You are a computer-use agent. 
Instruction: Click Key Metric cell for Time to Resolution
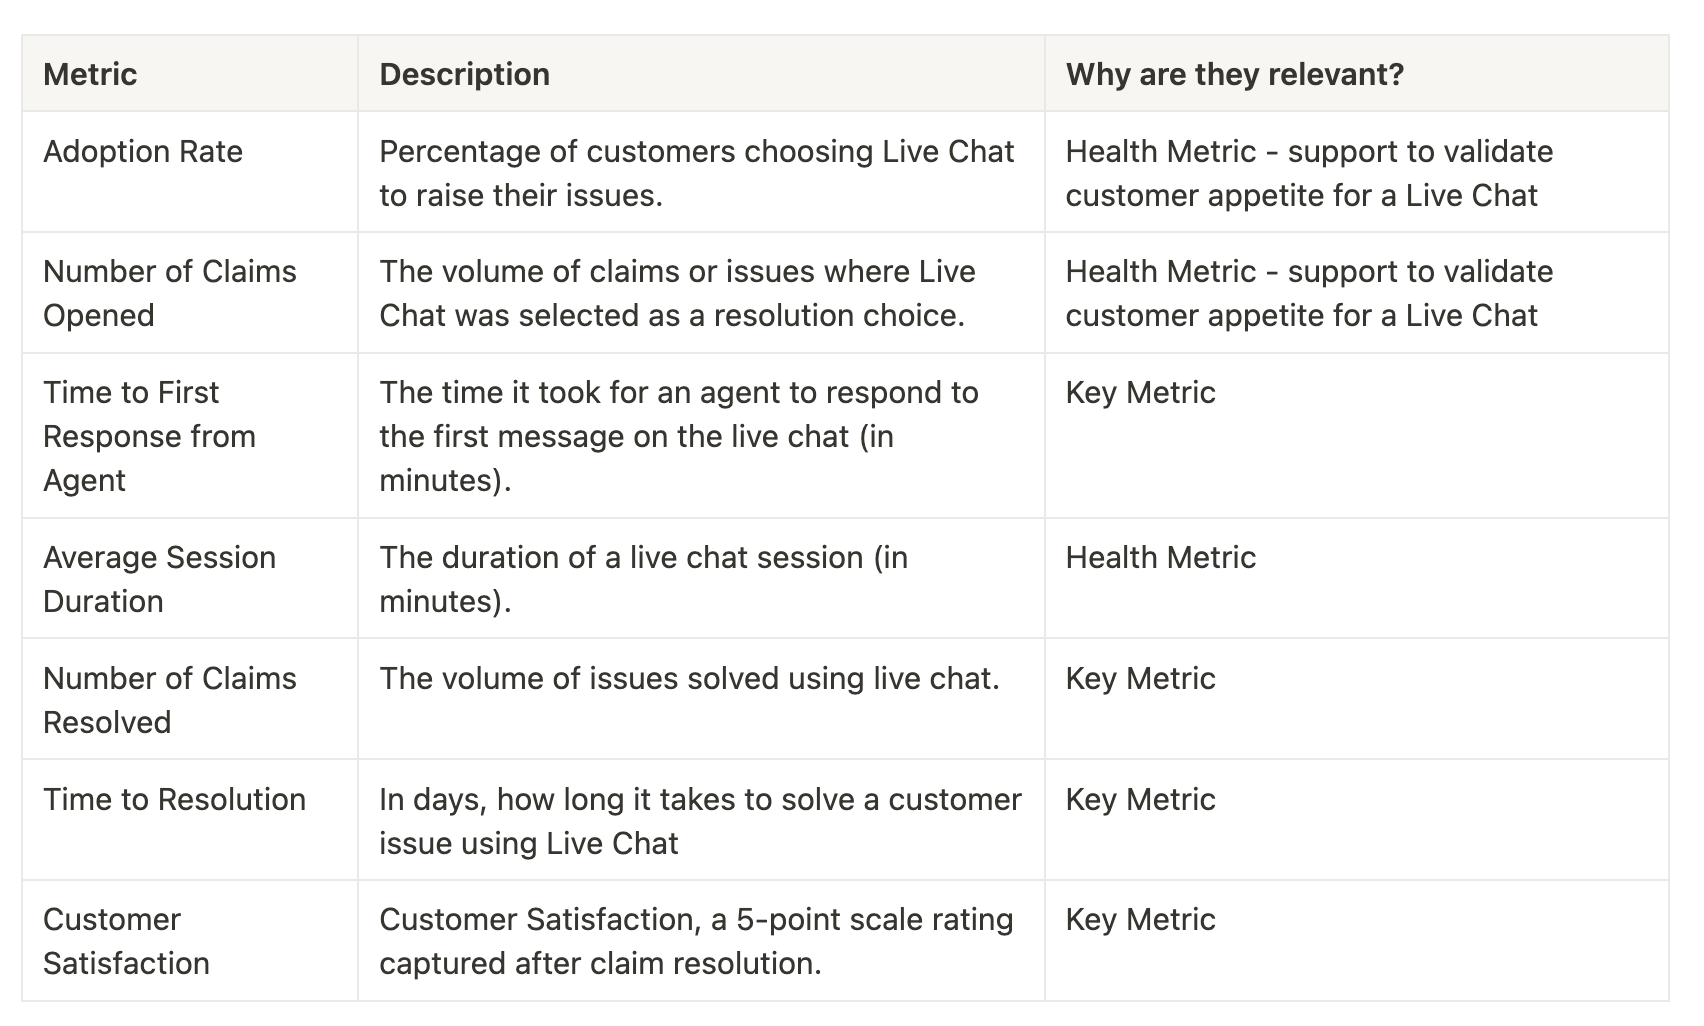[1356, 820]
